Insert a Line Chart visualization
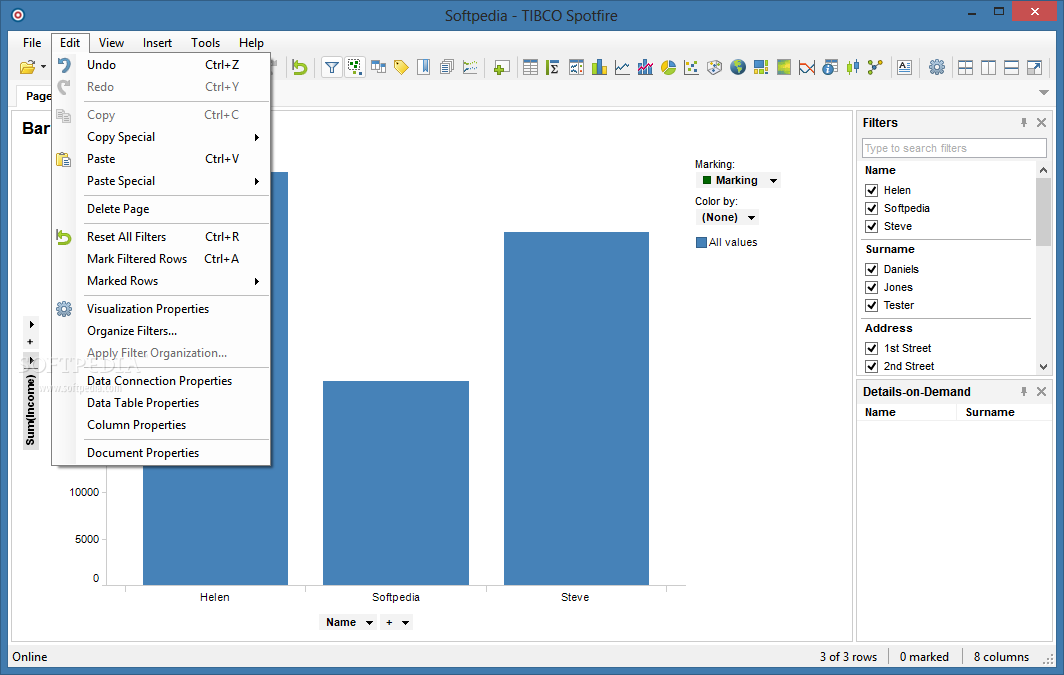The width and height of the screenshot is (1064, 675). [622, 67]
